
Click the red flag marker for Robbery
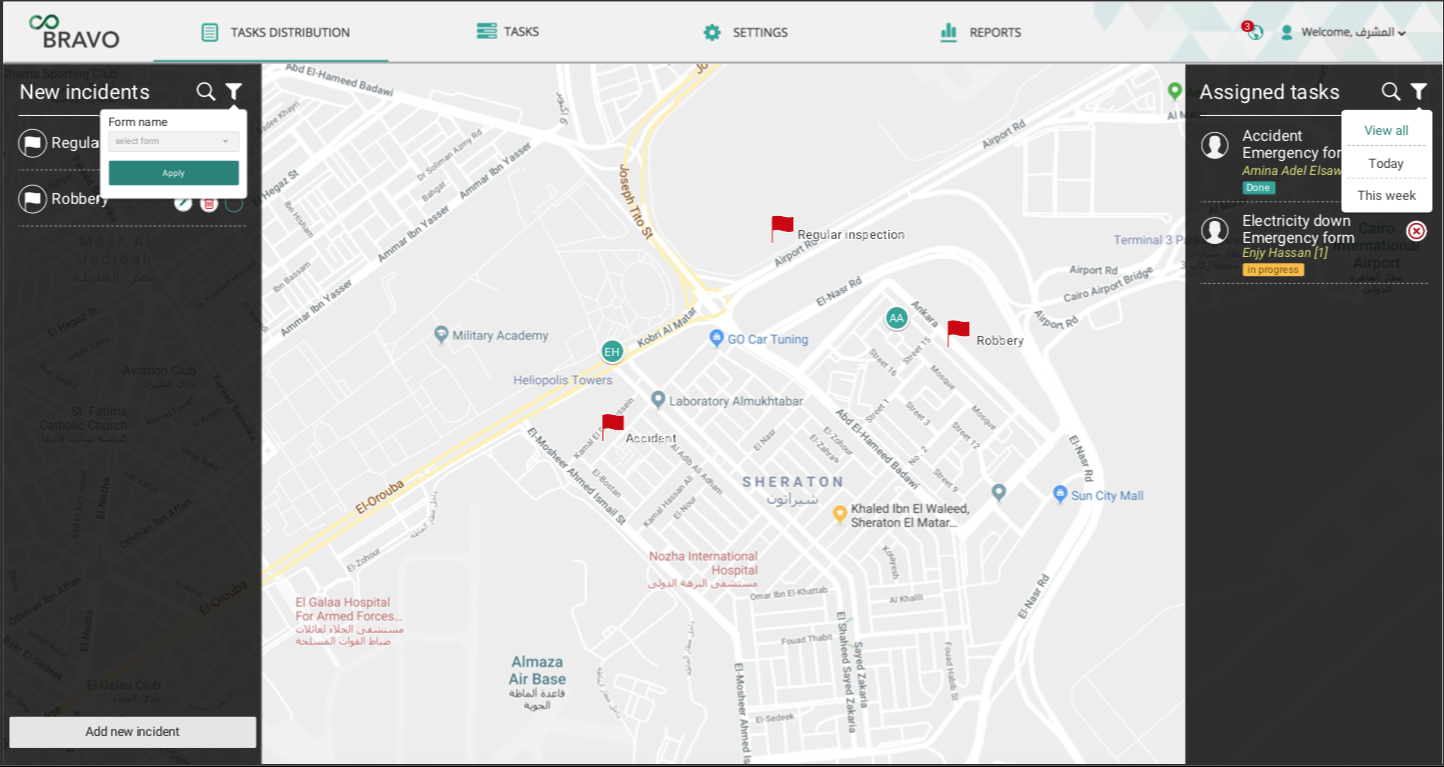[958, 333]
